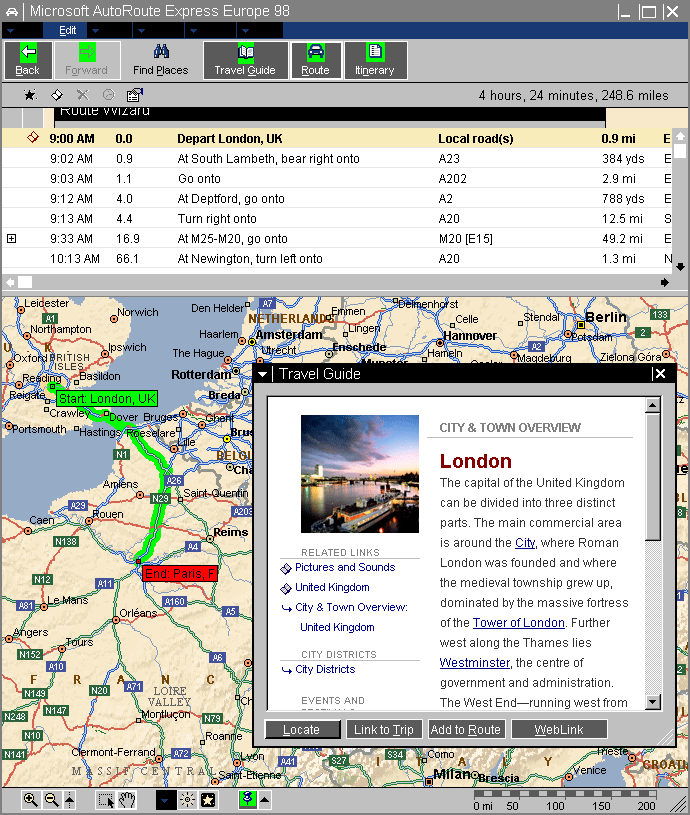Open the fourth menu bar dropdown arrow
The image size is (690, 815).
click(193, 31)
